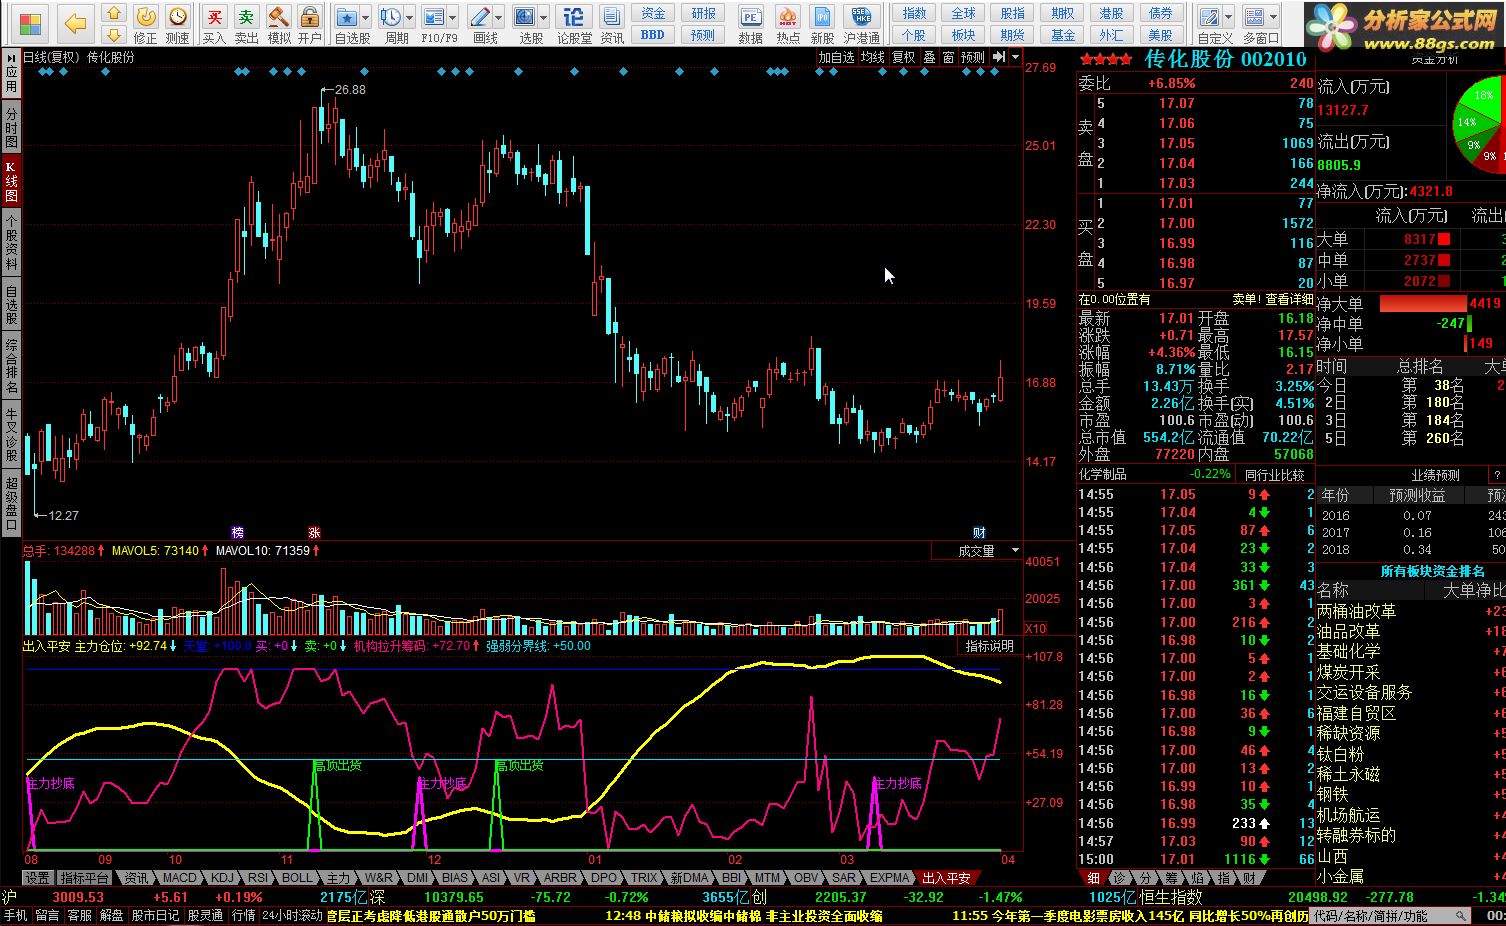Click the BBD toolbar button
Image resolution: width=1506 pixels, height=926 pixels.
tap(653, 35)
